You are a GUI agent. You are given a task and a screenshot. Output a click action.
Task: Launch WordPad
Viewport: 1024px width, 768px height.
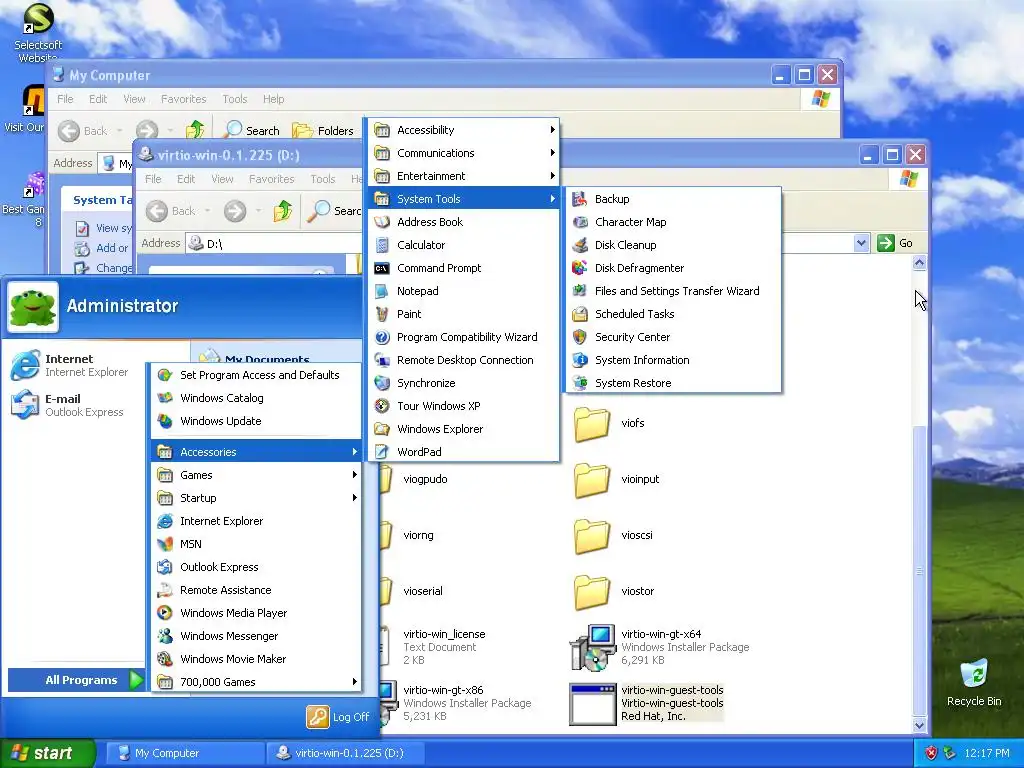pyautogui.click(x=464, y=452)
